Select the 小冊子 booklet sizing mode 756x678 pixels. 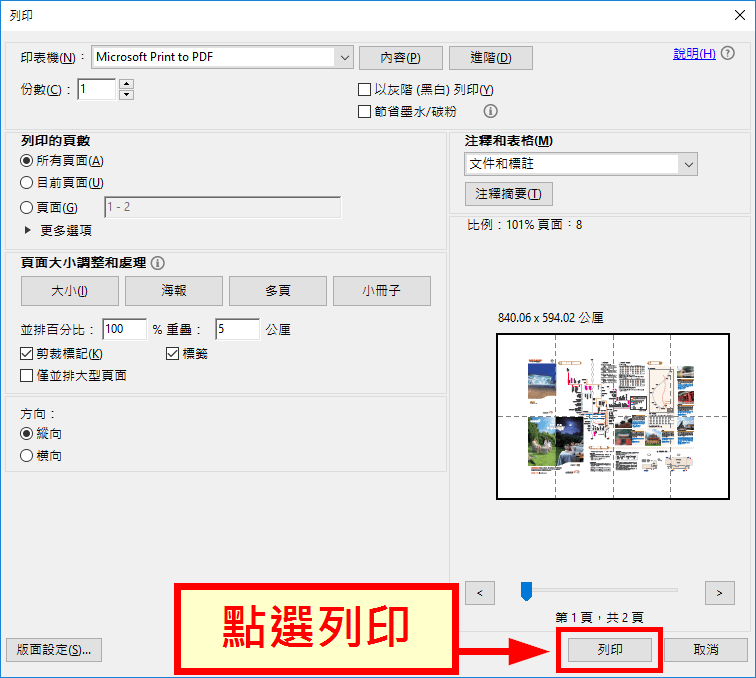pos(382,291)
